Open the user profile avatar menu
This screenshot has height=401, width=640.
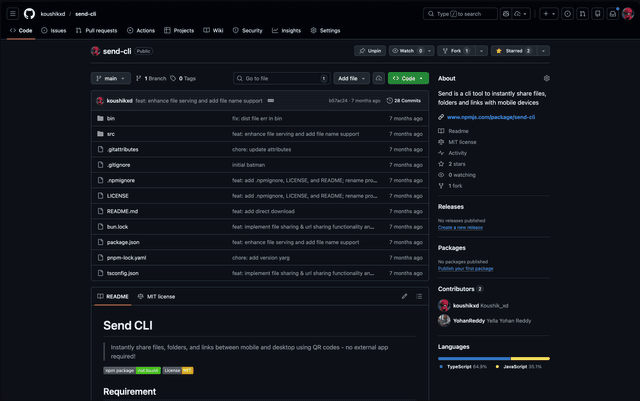click(628, 14)
